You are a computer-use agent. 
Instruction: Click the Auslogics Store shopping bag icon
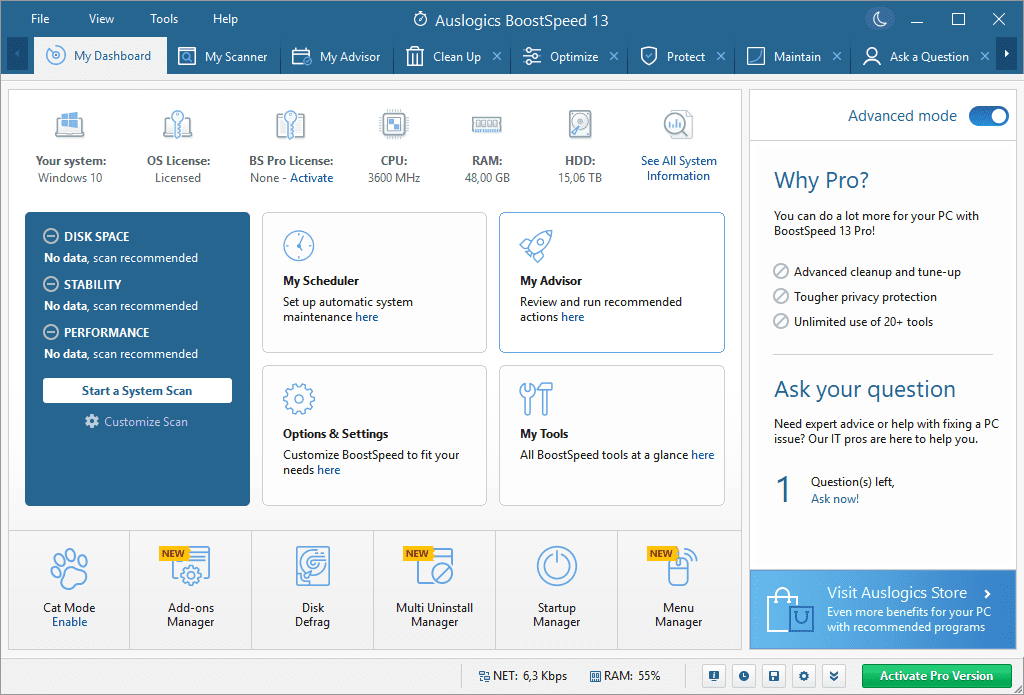(790, 609)
